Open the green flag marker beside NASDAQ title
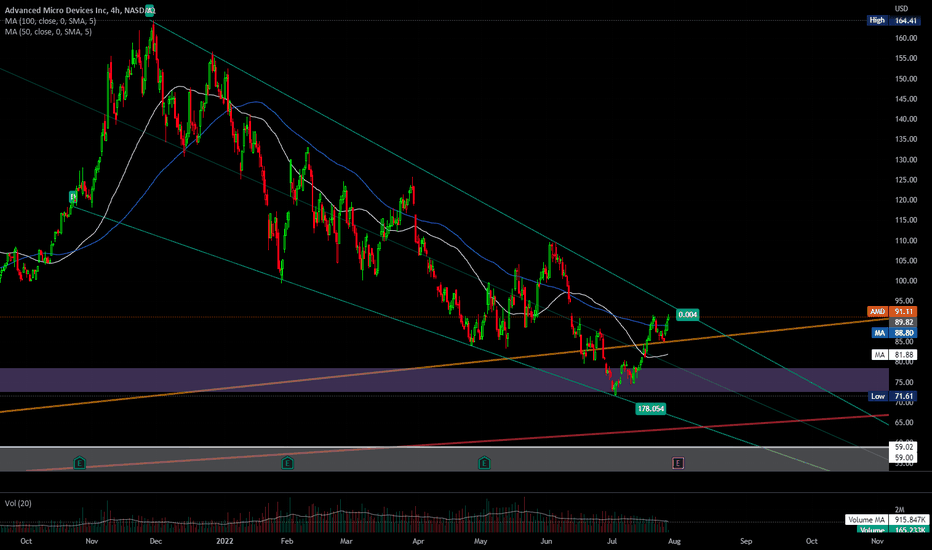 coord(151,10)
